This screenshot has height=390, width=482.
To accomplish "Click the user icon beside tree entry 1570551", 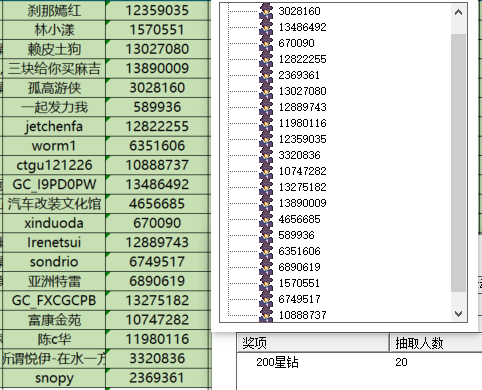I will coord(266,283).
